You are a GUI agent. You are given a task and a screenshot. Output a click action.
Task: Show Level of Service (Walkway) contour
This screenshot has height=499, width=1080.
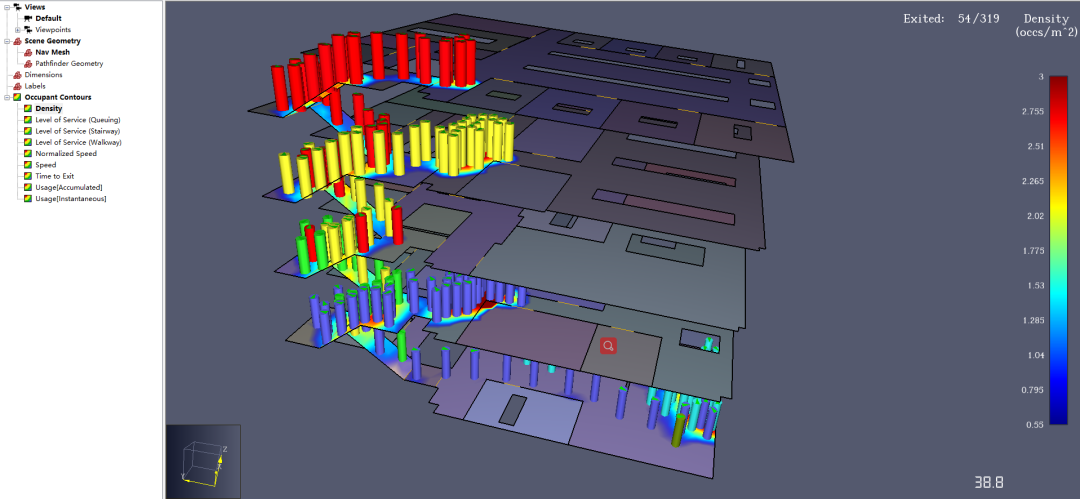(x=79, y=142)
